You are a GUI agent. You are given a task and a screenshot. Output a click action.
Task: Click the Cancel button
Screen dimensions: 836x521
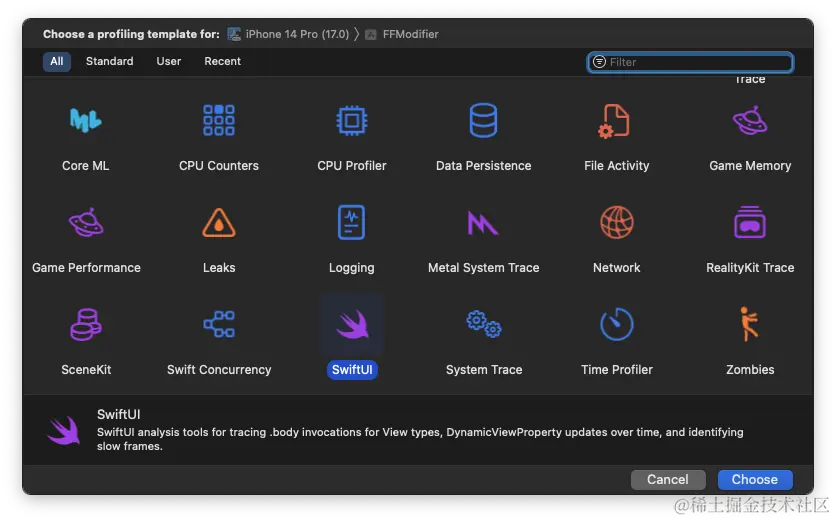point(668,479)
